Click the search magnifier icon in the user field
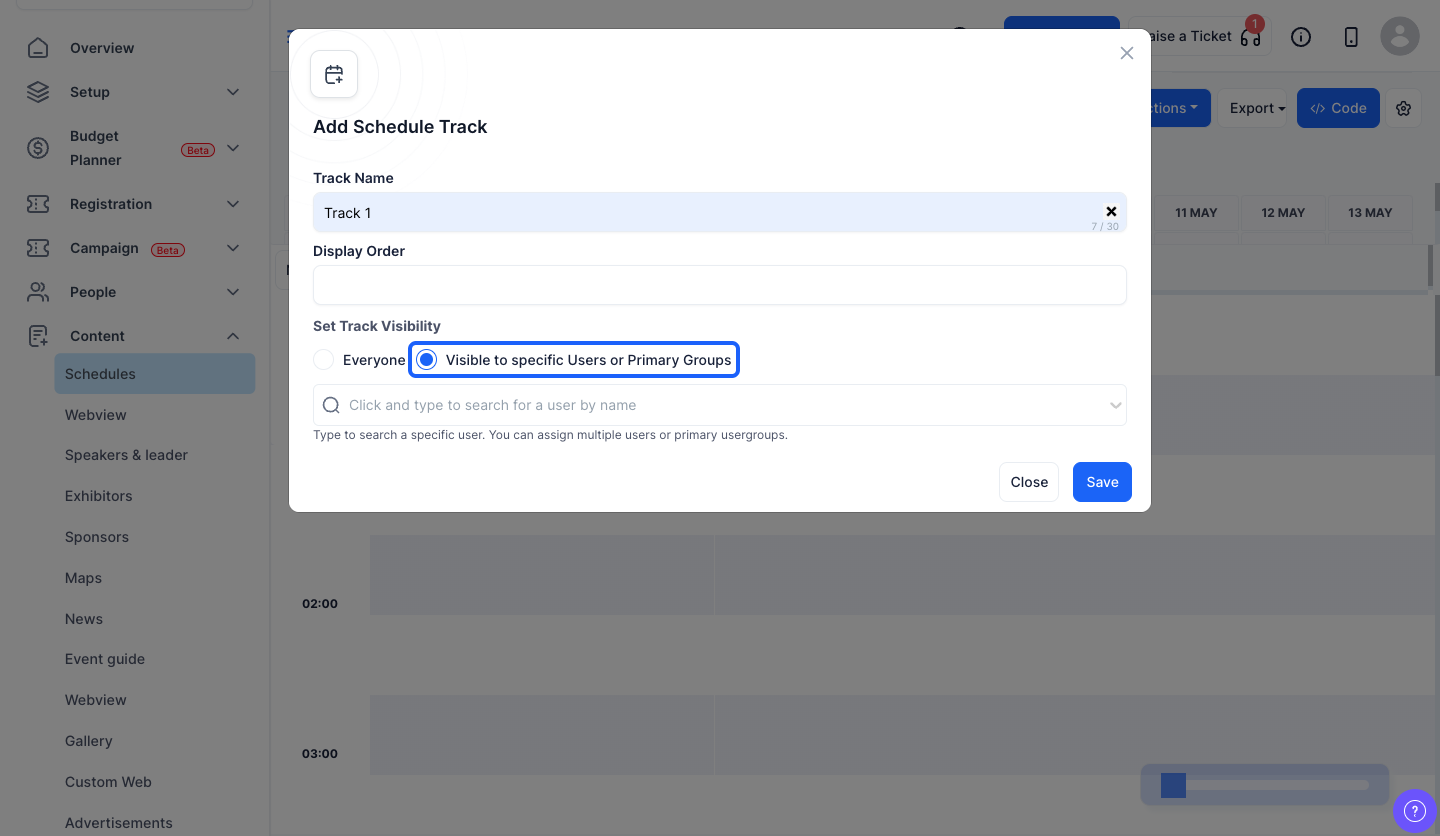 click(332, 405)
